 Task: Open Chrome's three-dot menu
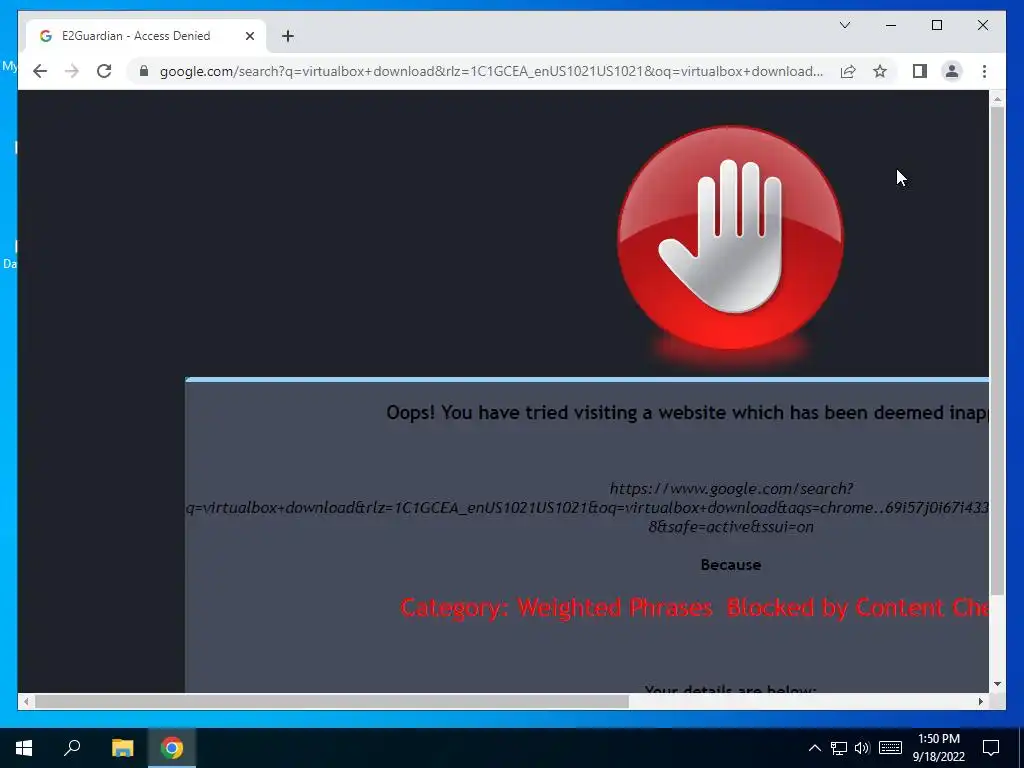pyautogui.click(x=984, y=71)
